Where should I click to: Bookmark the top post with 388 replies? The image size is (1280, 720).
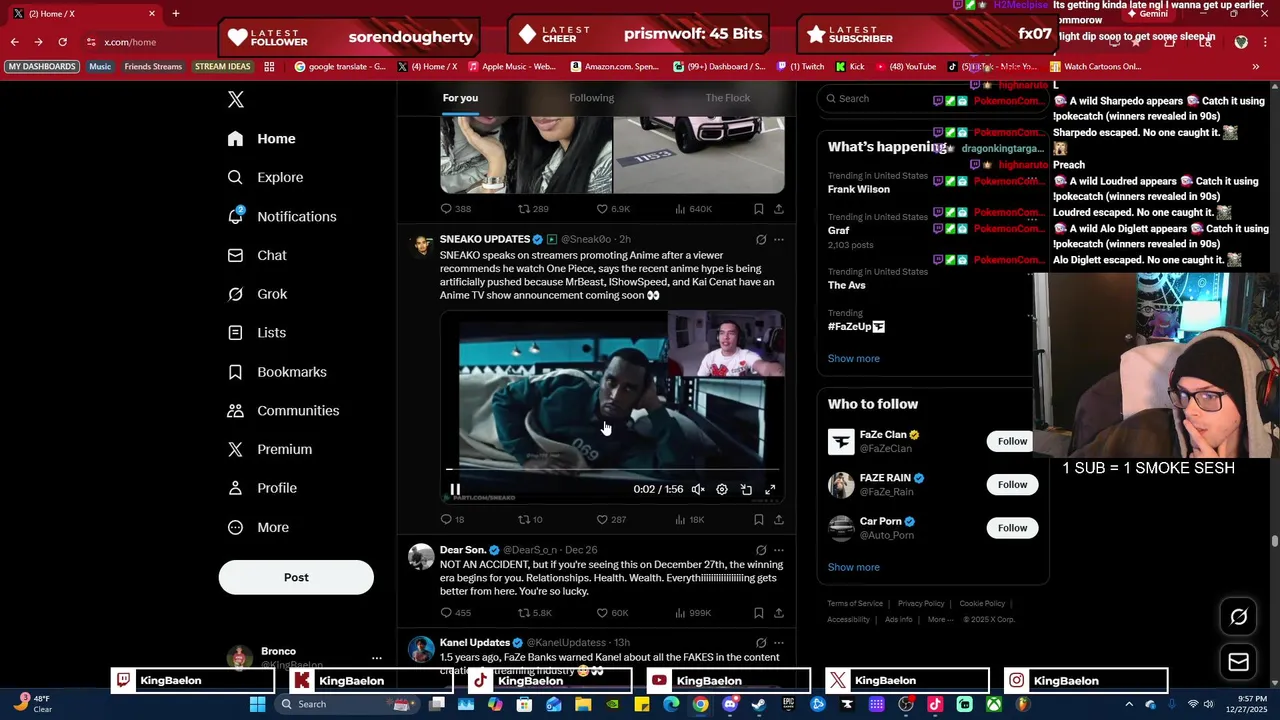(x=759, y=209)
